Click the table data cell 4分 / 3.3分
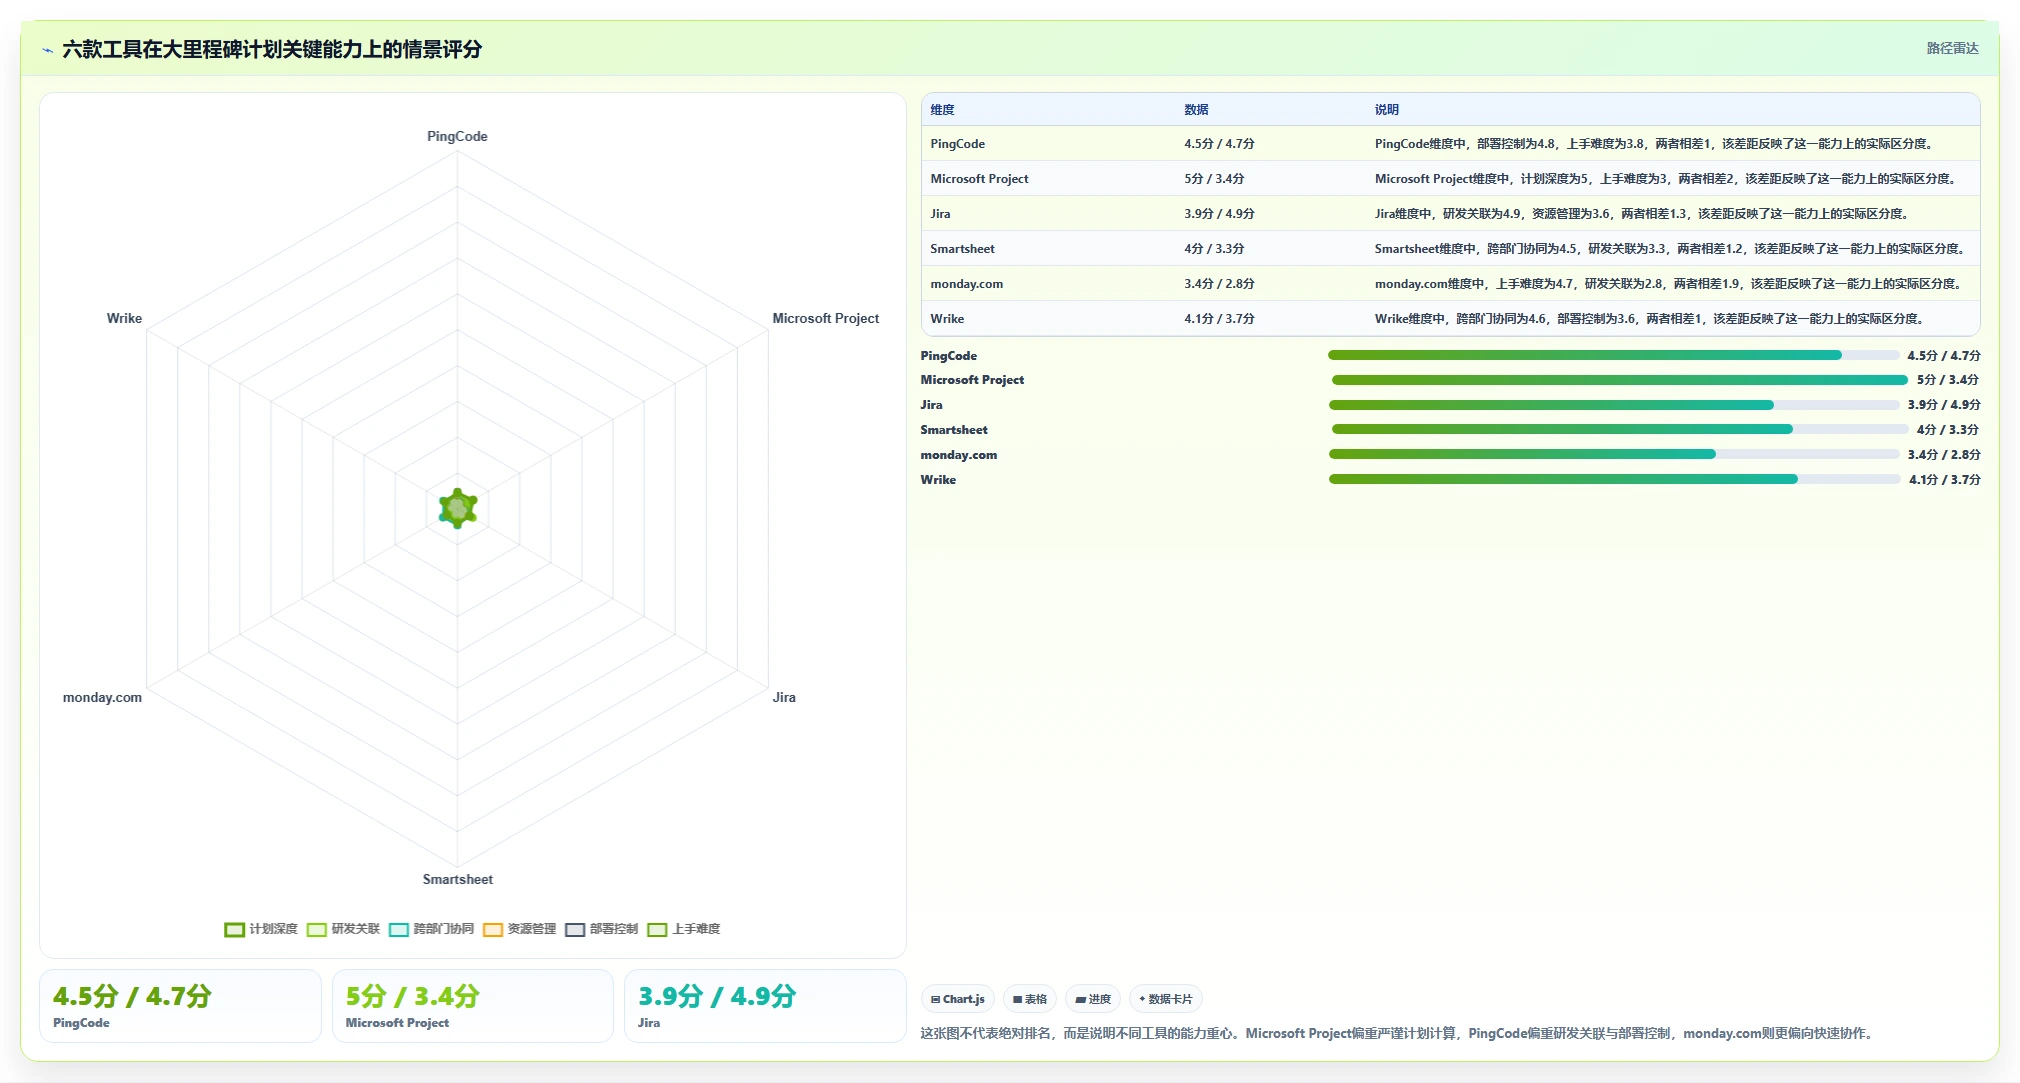The width and height of the screenshot is (2020, 1083). [x=1214, y=249]
